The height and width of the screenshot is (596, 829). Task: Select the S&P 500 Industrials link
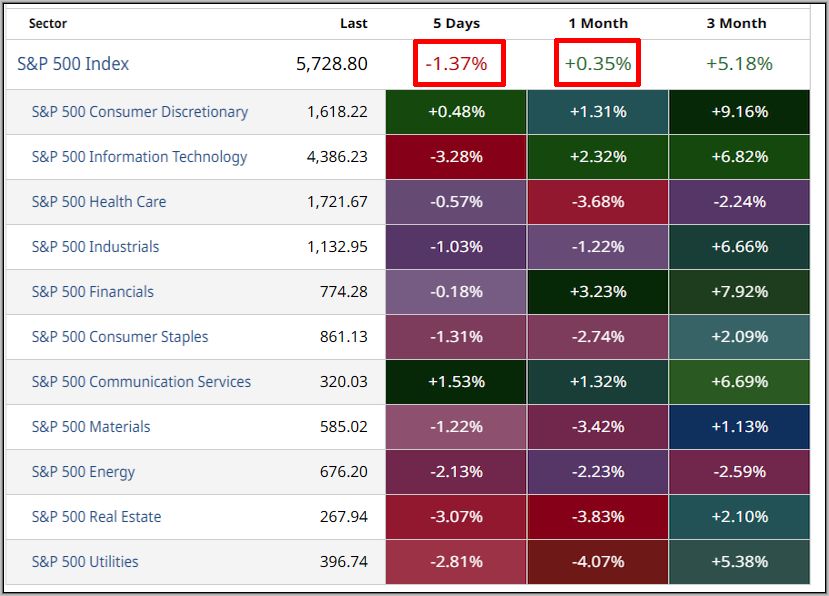point(95,247)
